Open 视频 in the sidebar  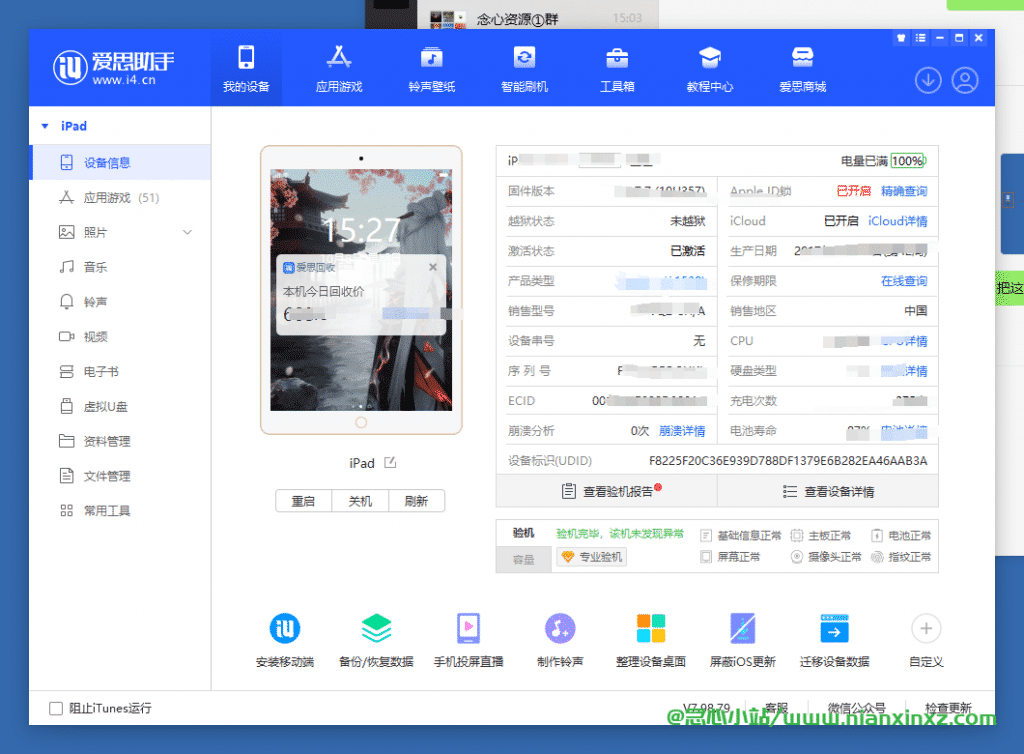pos(120,337)
